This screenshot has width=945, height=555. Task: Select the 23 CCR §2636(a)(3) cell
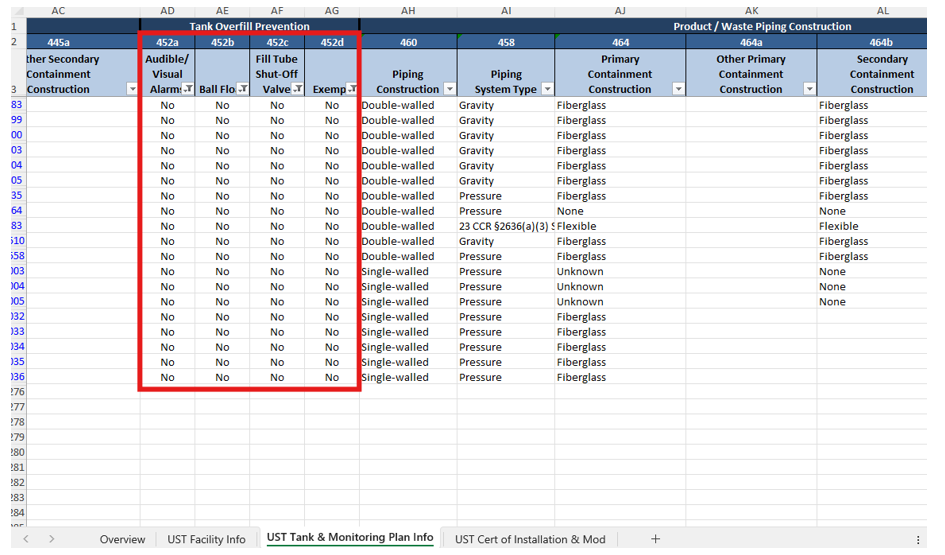(x=505, y=226)
